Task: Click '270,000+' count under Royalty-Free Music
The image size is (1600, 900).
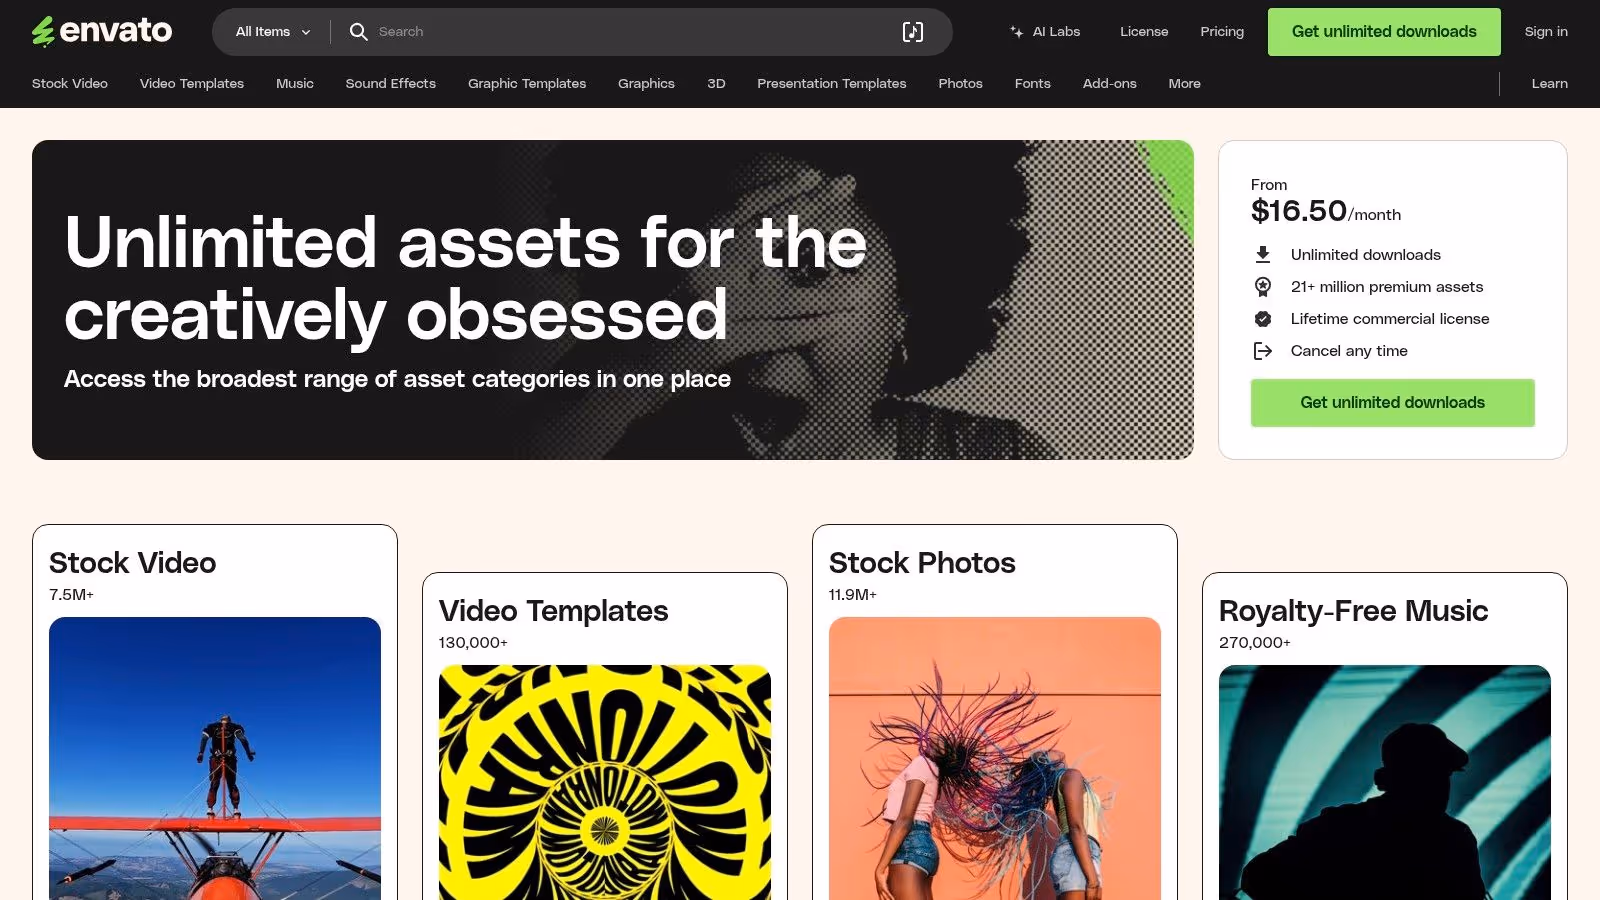Action: point(1254,643)
